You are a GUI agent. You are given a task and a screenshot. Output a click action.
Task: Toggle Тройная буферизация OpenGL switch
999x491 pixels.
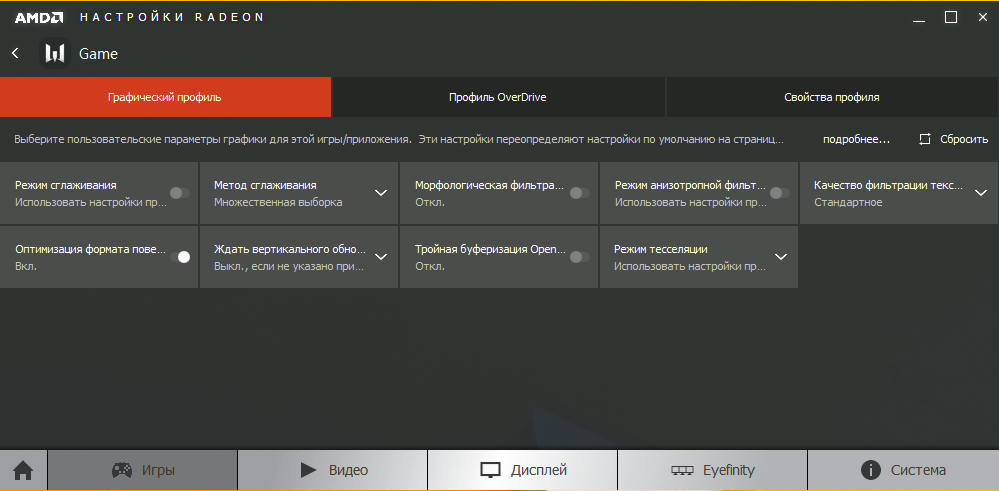[580, 257]
